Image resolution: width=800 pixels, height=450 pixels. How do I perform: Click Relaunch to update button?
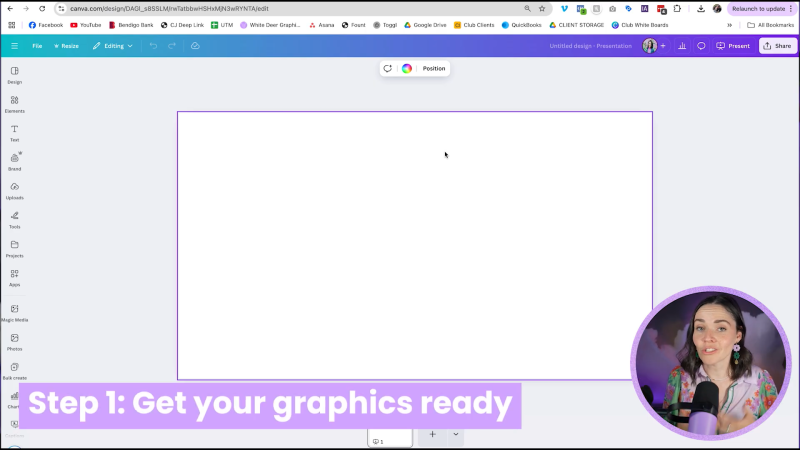tap(762, 9)
